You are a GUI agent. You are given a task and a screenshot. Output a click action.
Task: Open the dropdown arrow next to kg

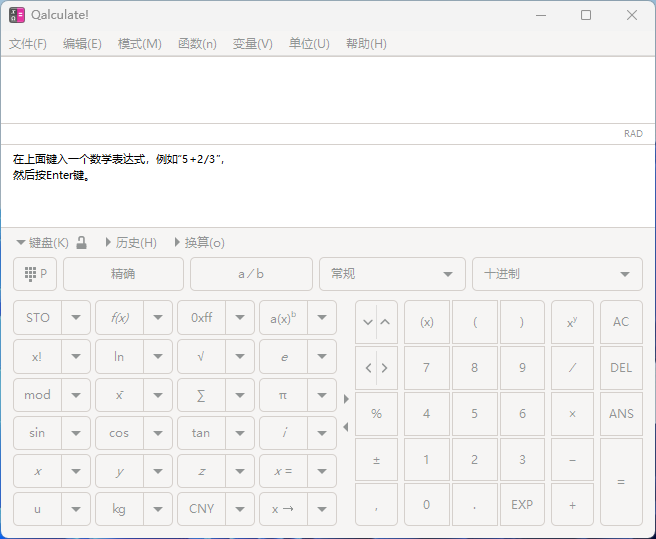pos(158,509)
